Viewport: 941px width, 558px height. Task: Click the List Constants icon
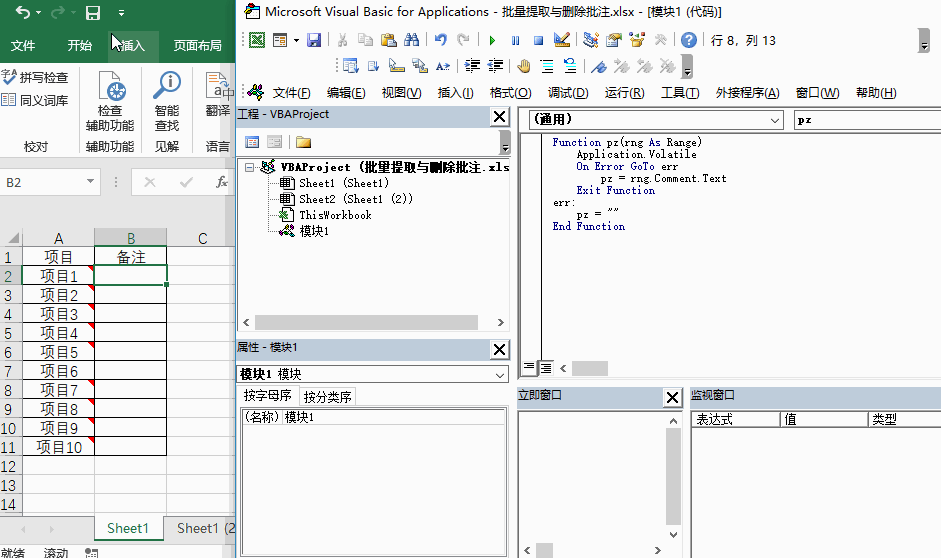pos(373,66)
